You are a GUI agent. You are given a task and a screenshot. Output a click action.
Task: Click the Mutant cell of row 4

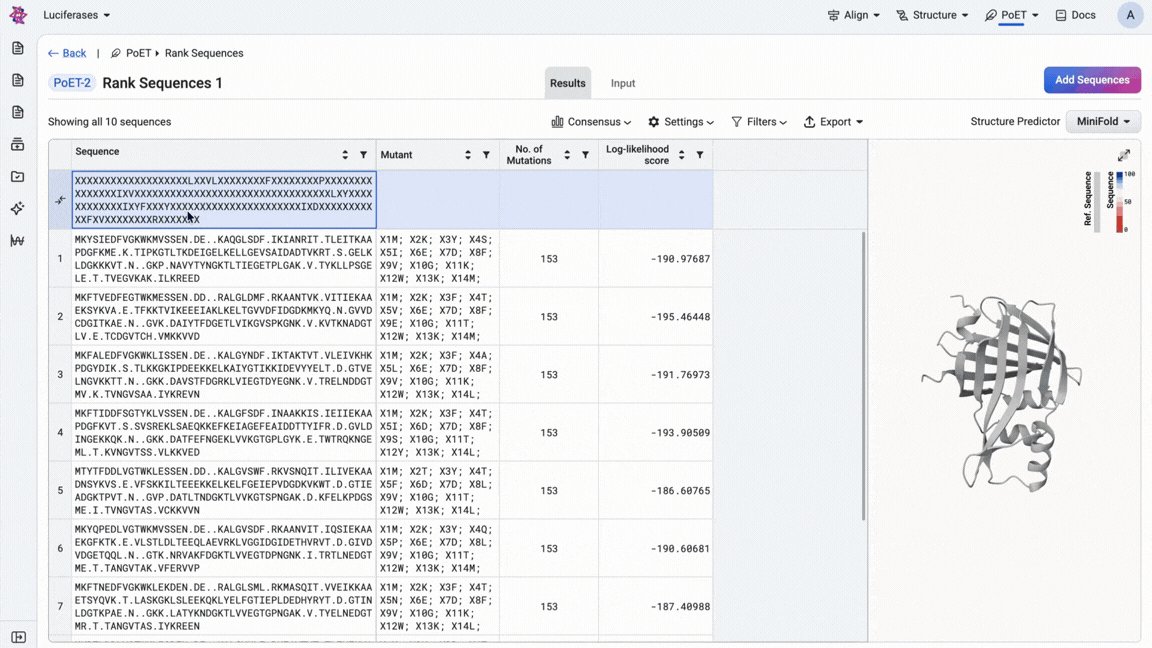[x=438, y=433]
